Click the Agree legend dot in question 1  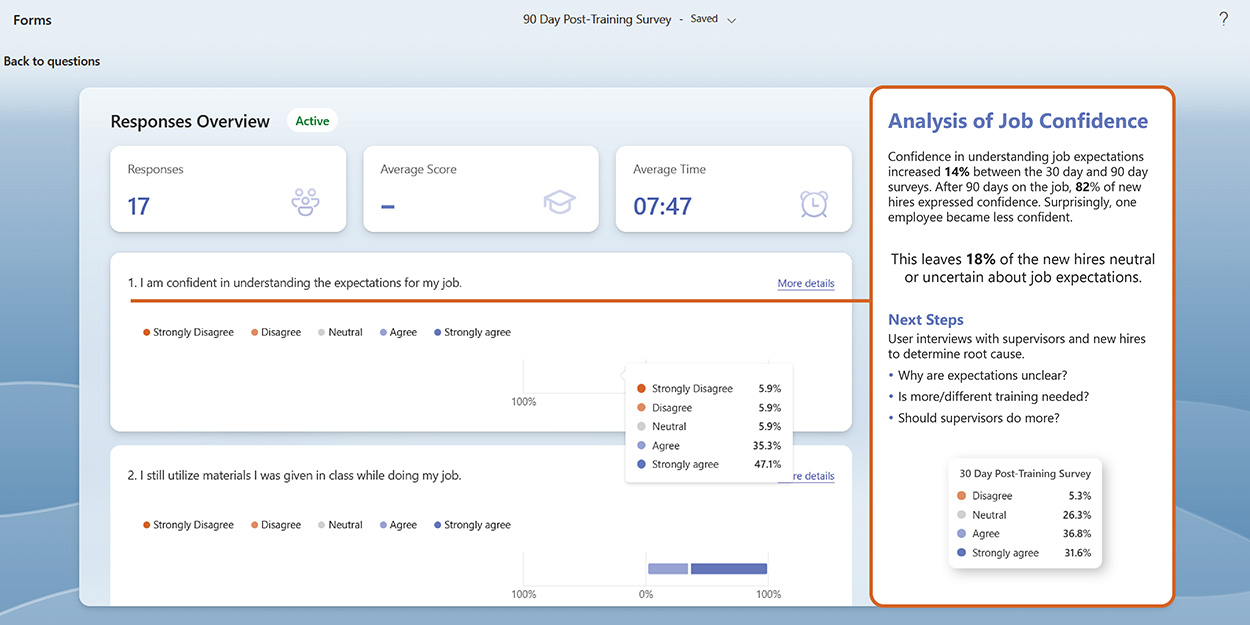pos(383,332)
